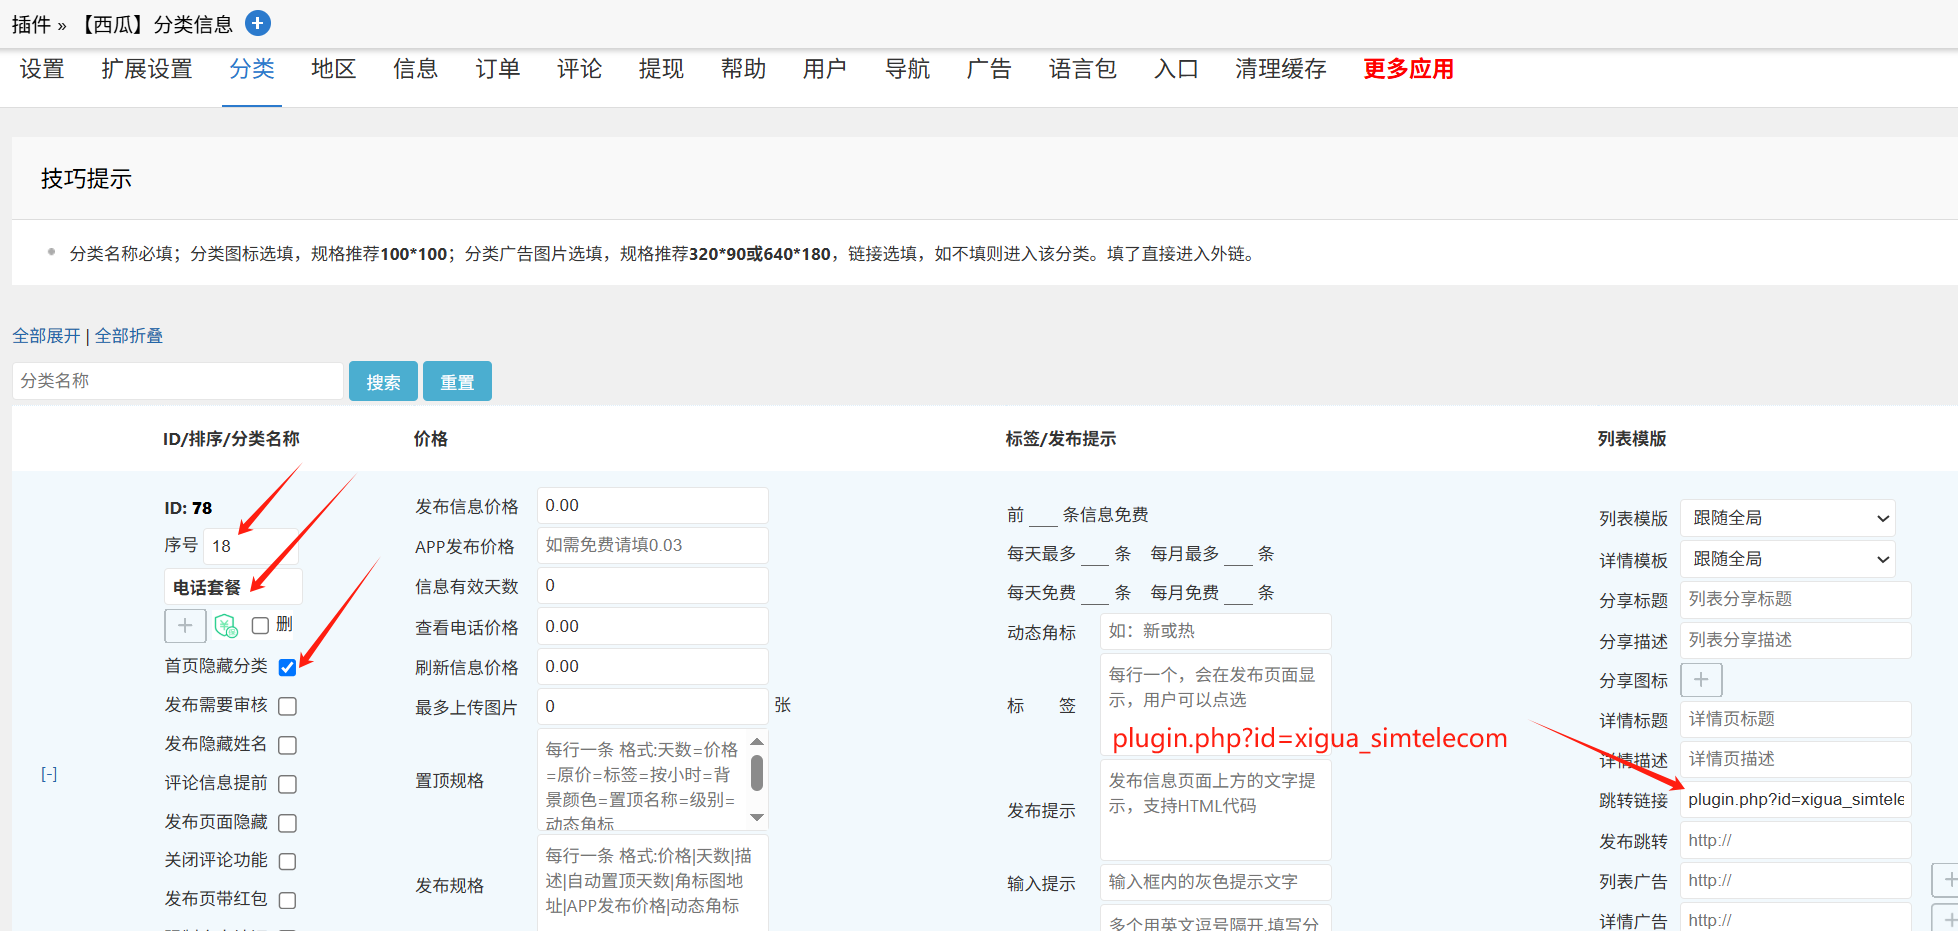The width and height of the screenshot is (1958, 931).
Task: Click the 置顶规格 textarea scrollbar thumb
Action: (x=757, y=772)
